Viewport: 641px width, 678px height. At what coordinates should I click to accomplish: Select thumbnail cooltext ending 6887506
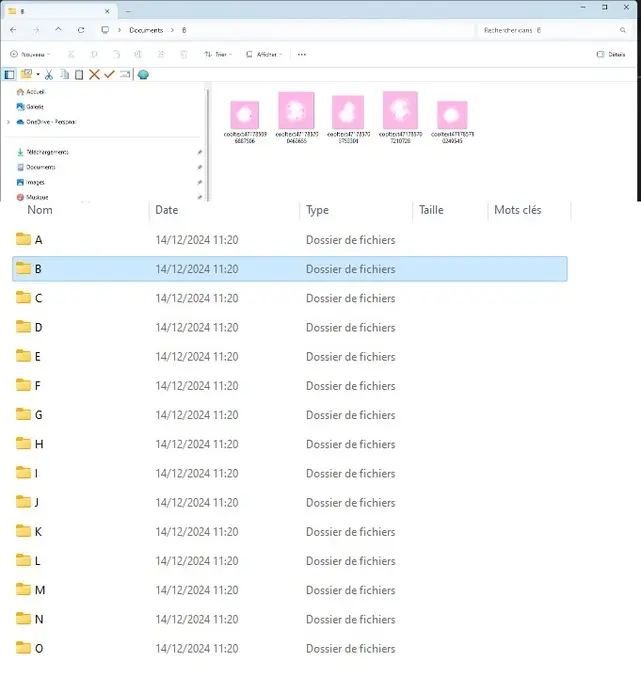pyautogui.click(x=245, y=120)
